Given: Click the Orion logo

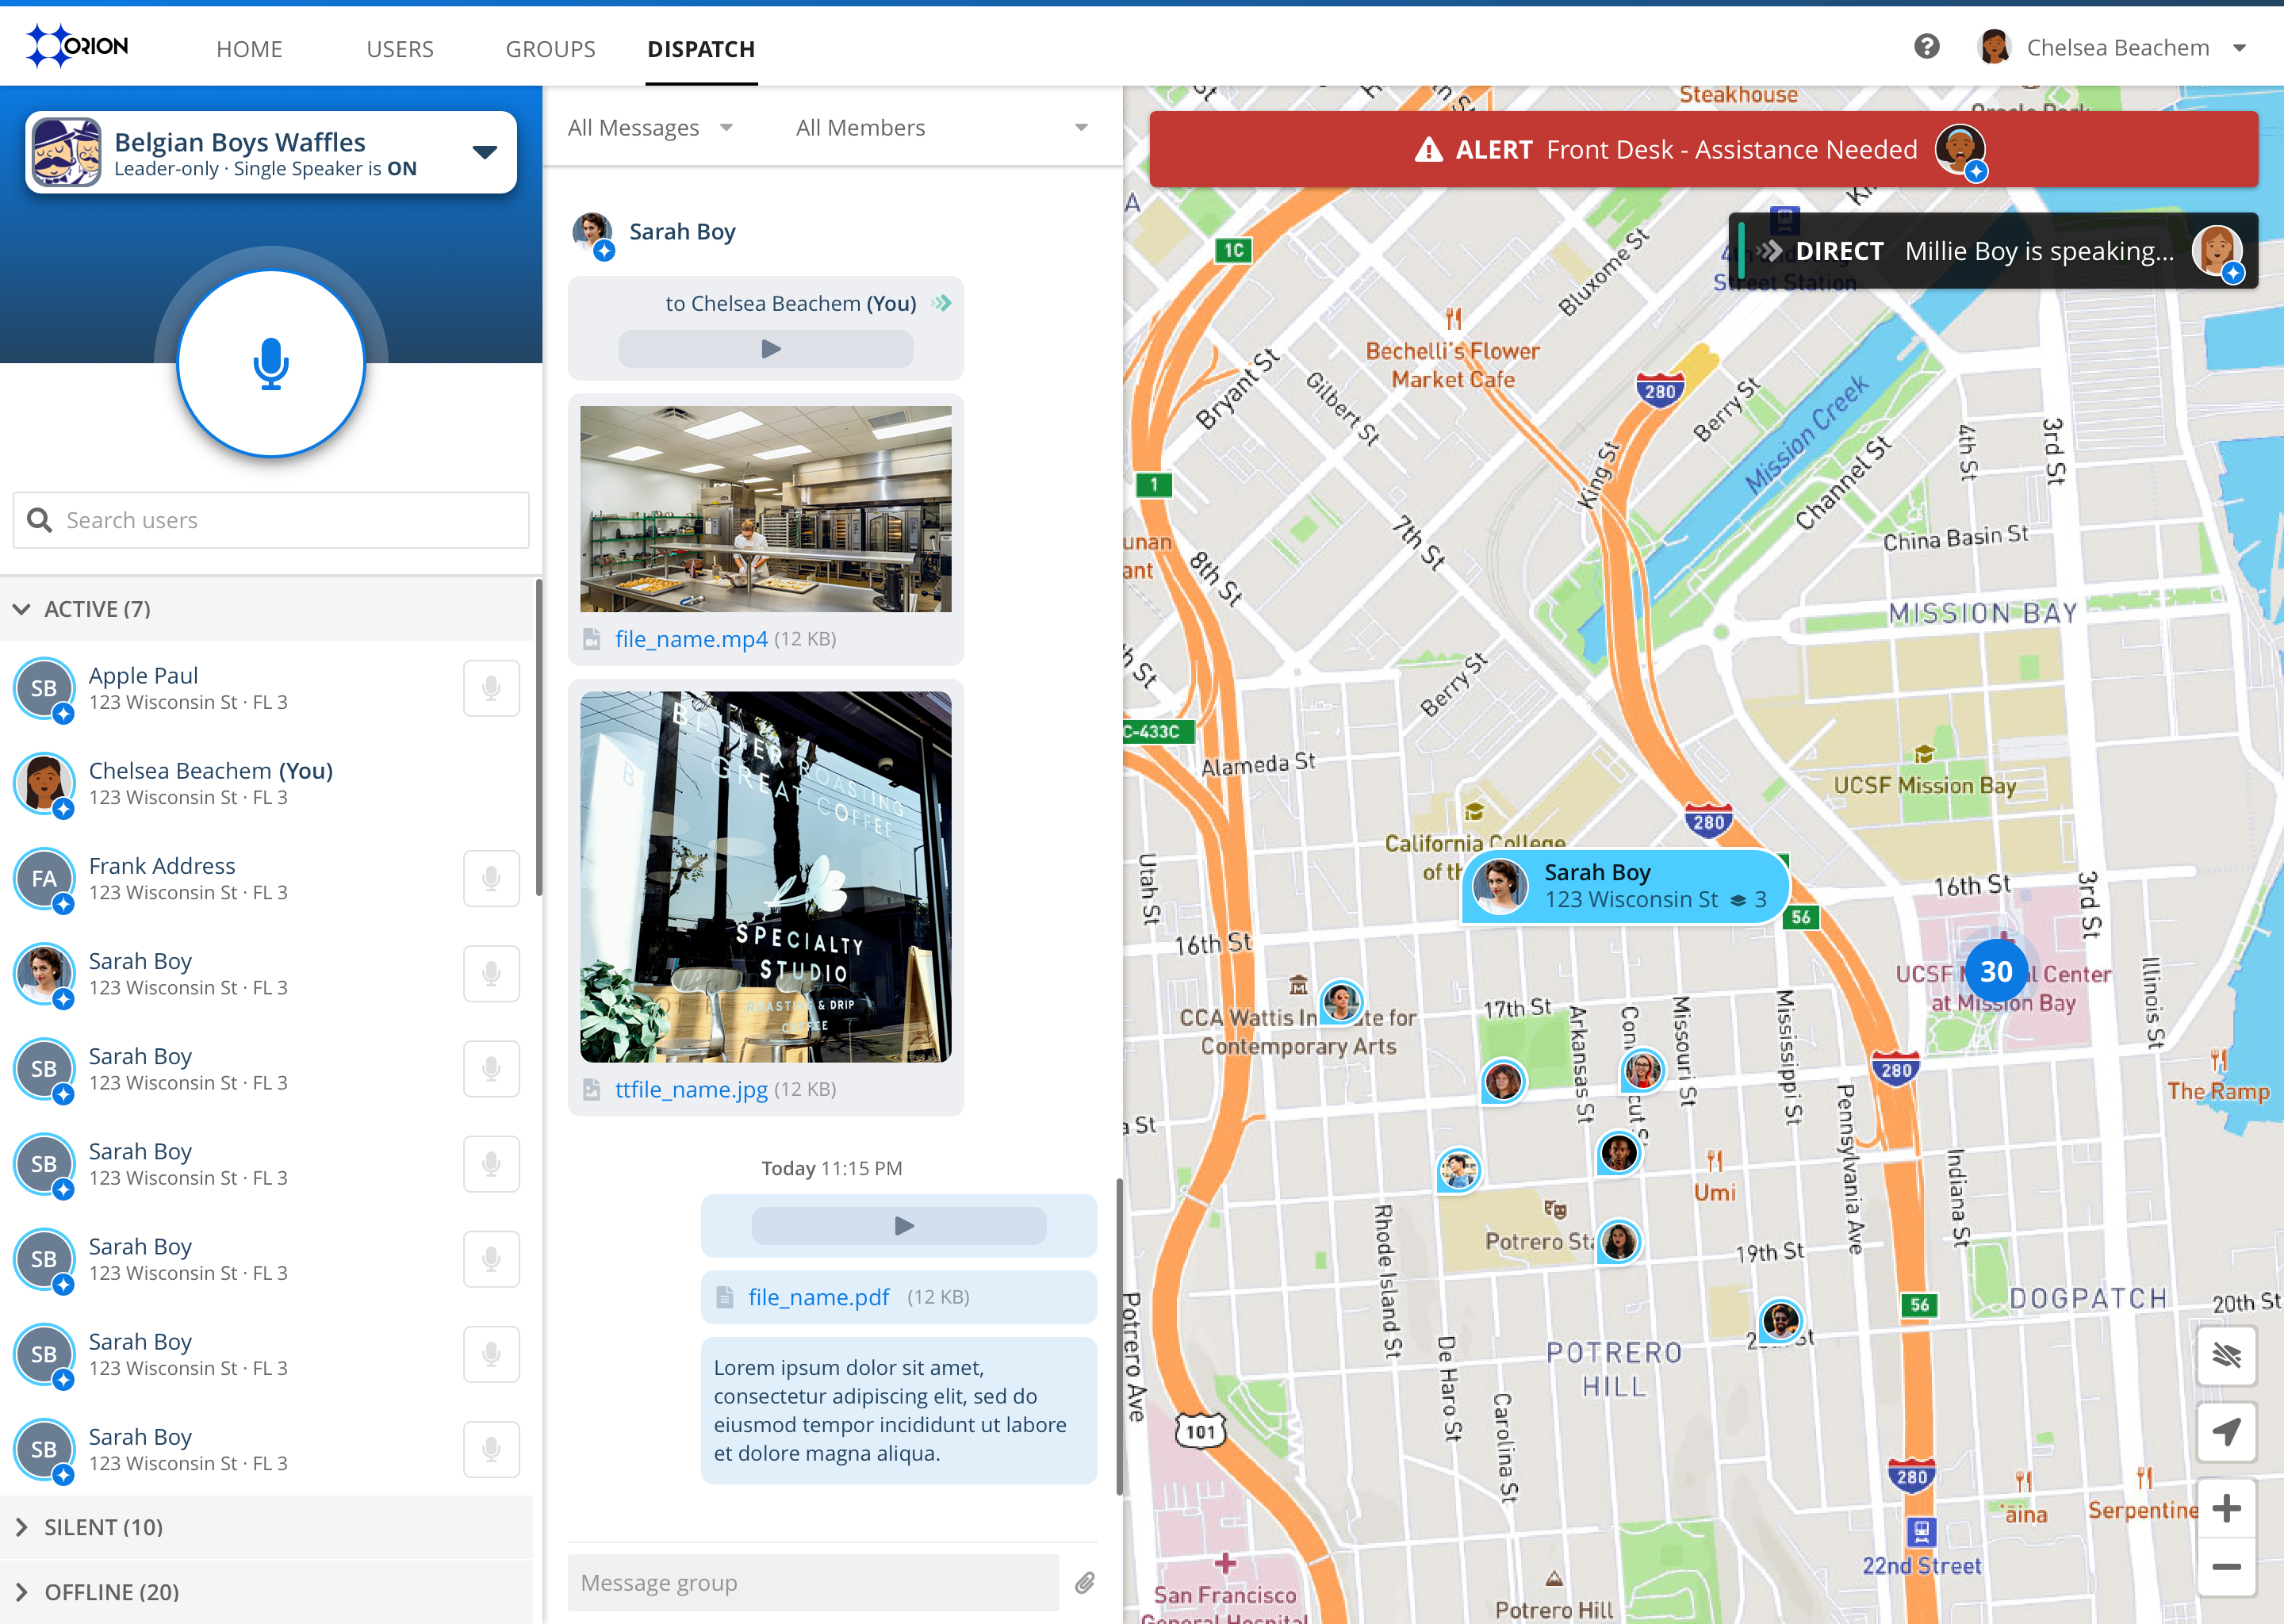Looking at the screenshot, I should (x=77, y=46).
